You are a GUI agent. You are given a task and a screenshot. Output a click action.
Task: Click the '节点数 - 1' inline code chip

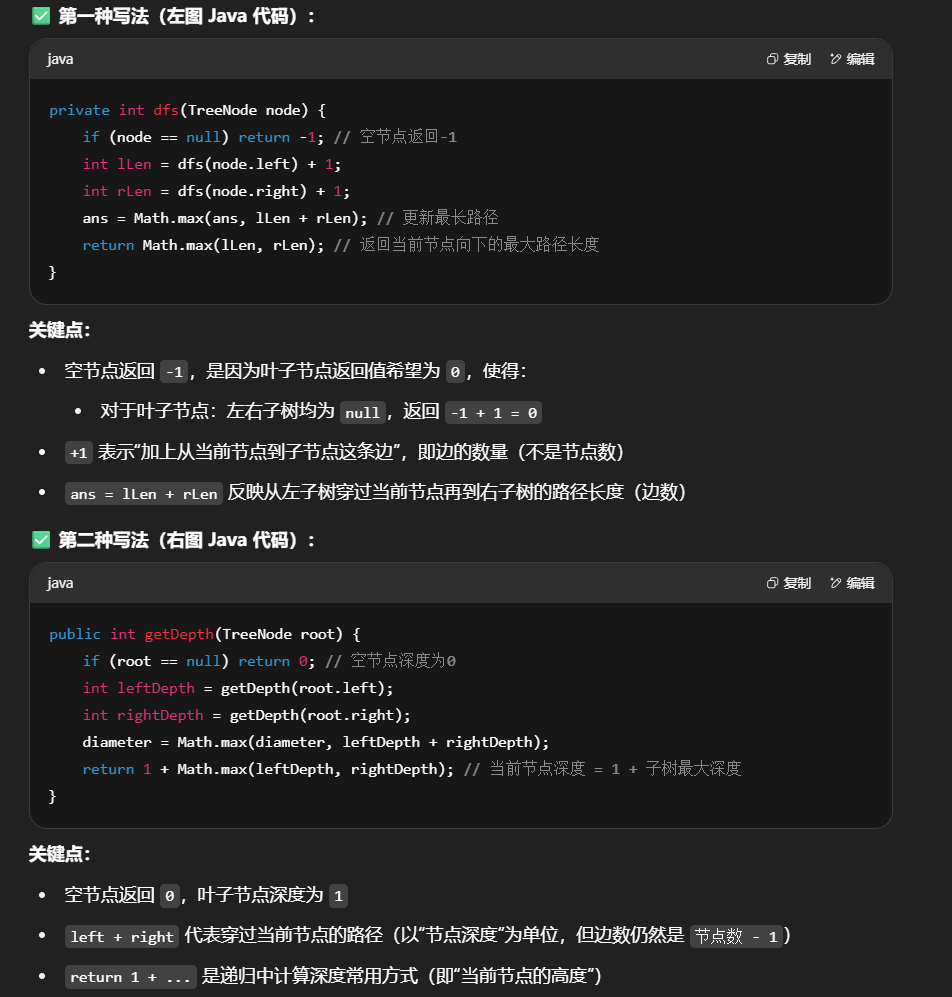pos(737,937)
